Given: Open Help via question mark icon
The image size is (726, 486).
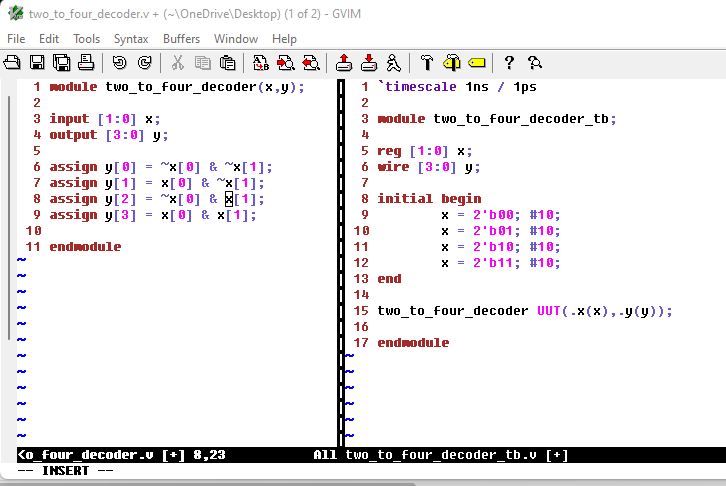Looking at the screenshot, I should pyautogui.click(x=509, y=63).
